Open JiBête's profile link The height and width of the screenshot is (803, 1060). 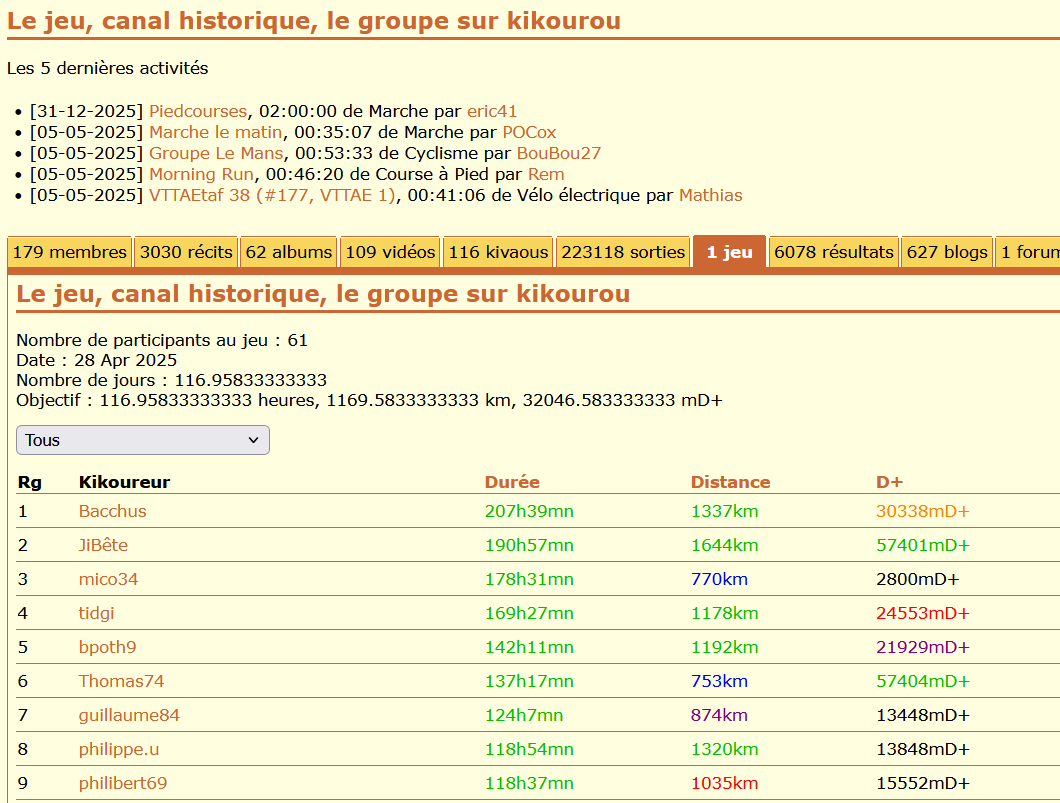(103, 545)
